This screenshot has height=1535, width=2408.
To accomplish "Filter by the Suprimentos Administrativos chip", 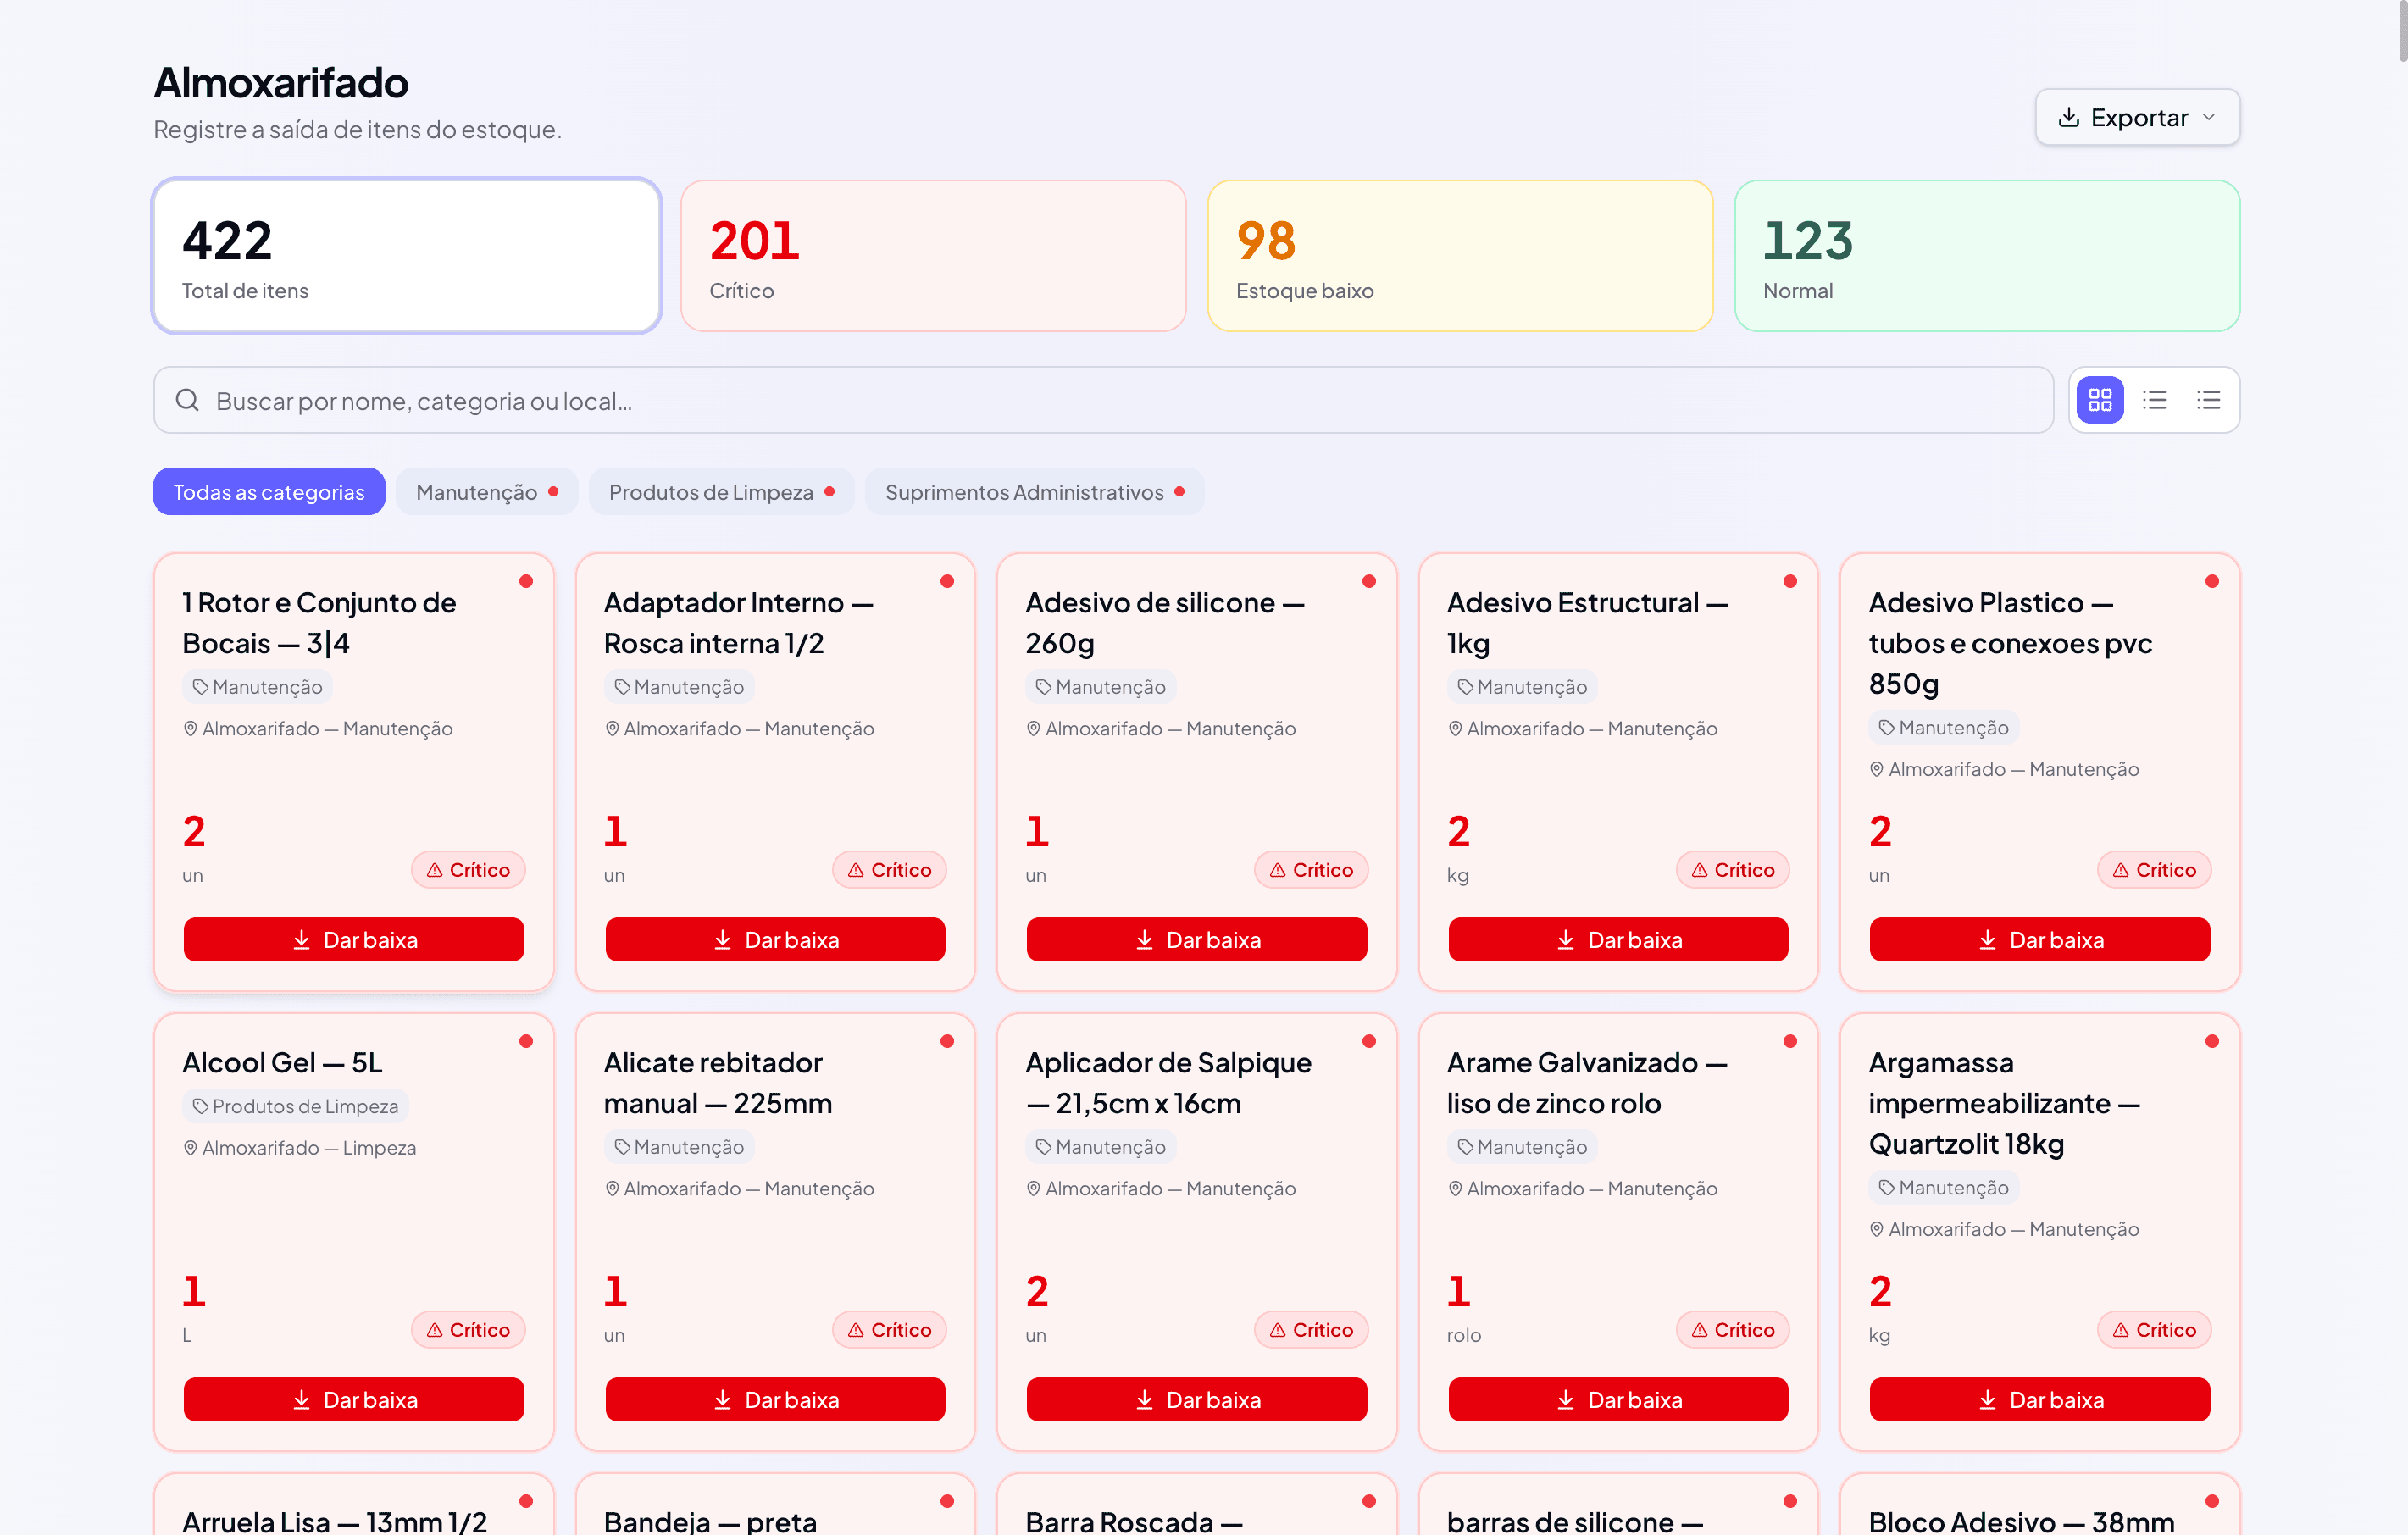I will (1034, 492).
